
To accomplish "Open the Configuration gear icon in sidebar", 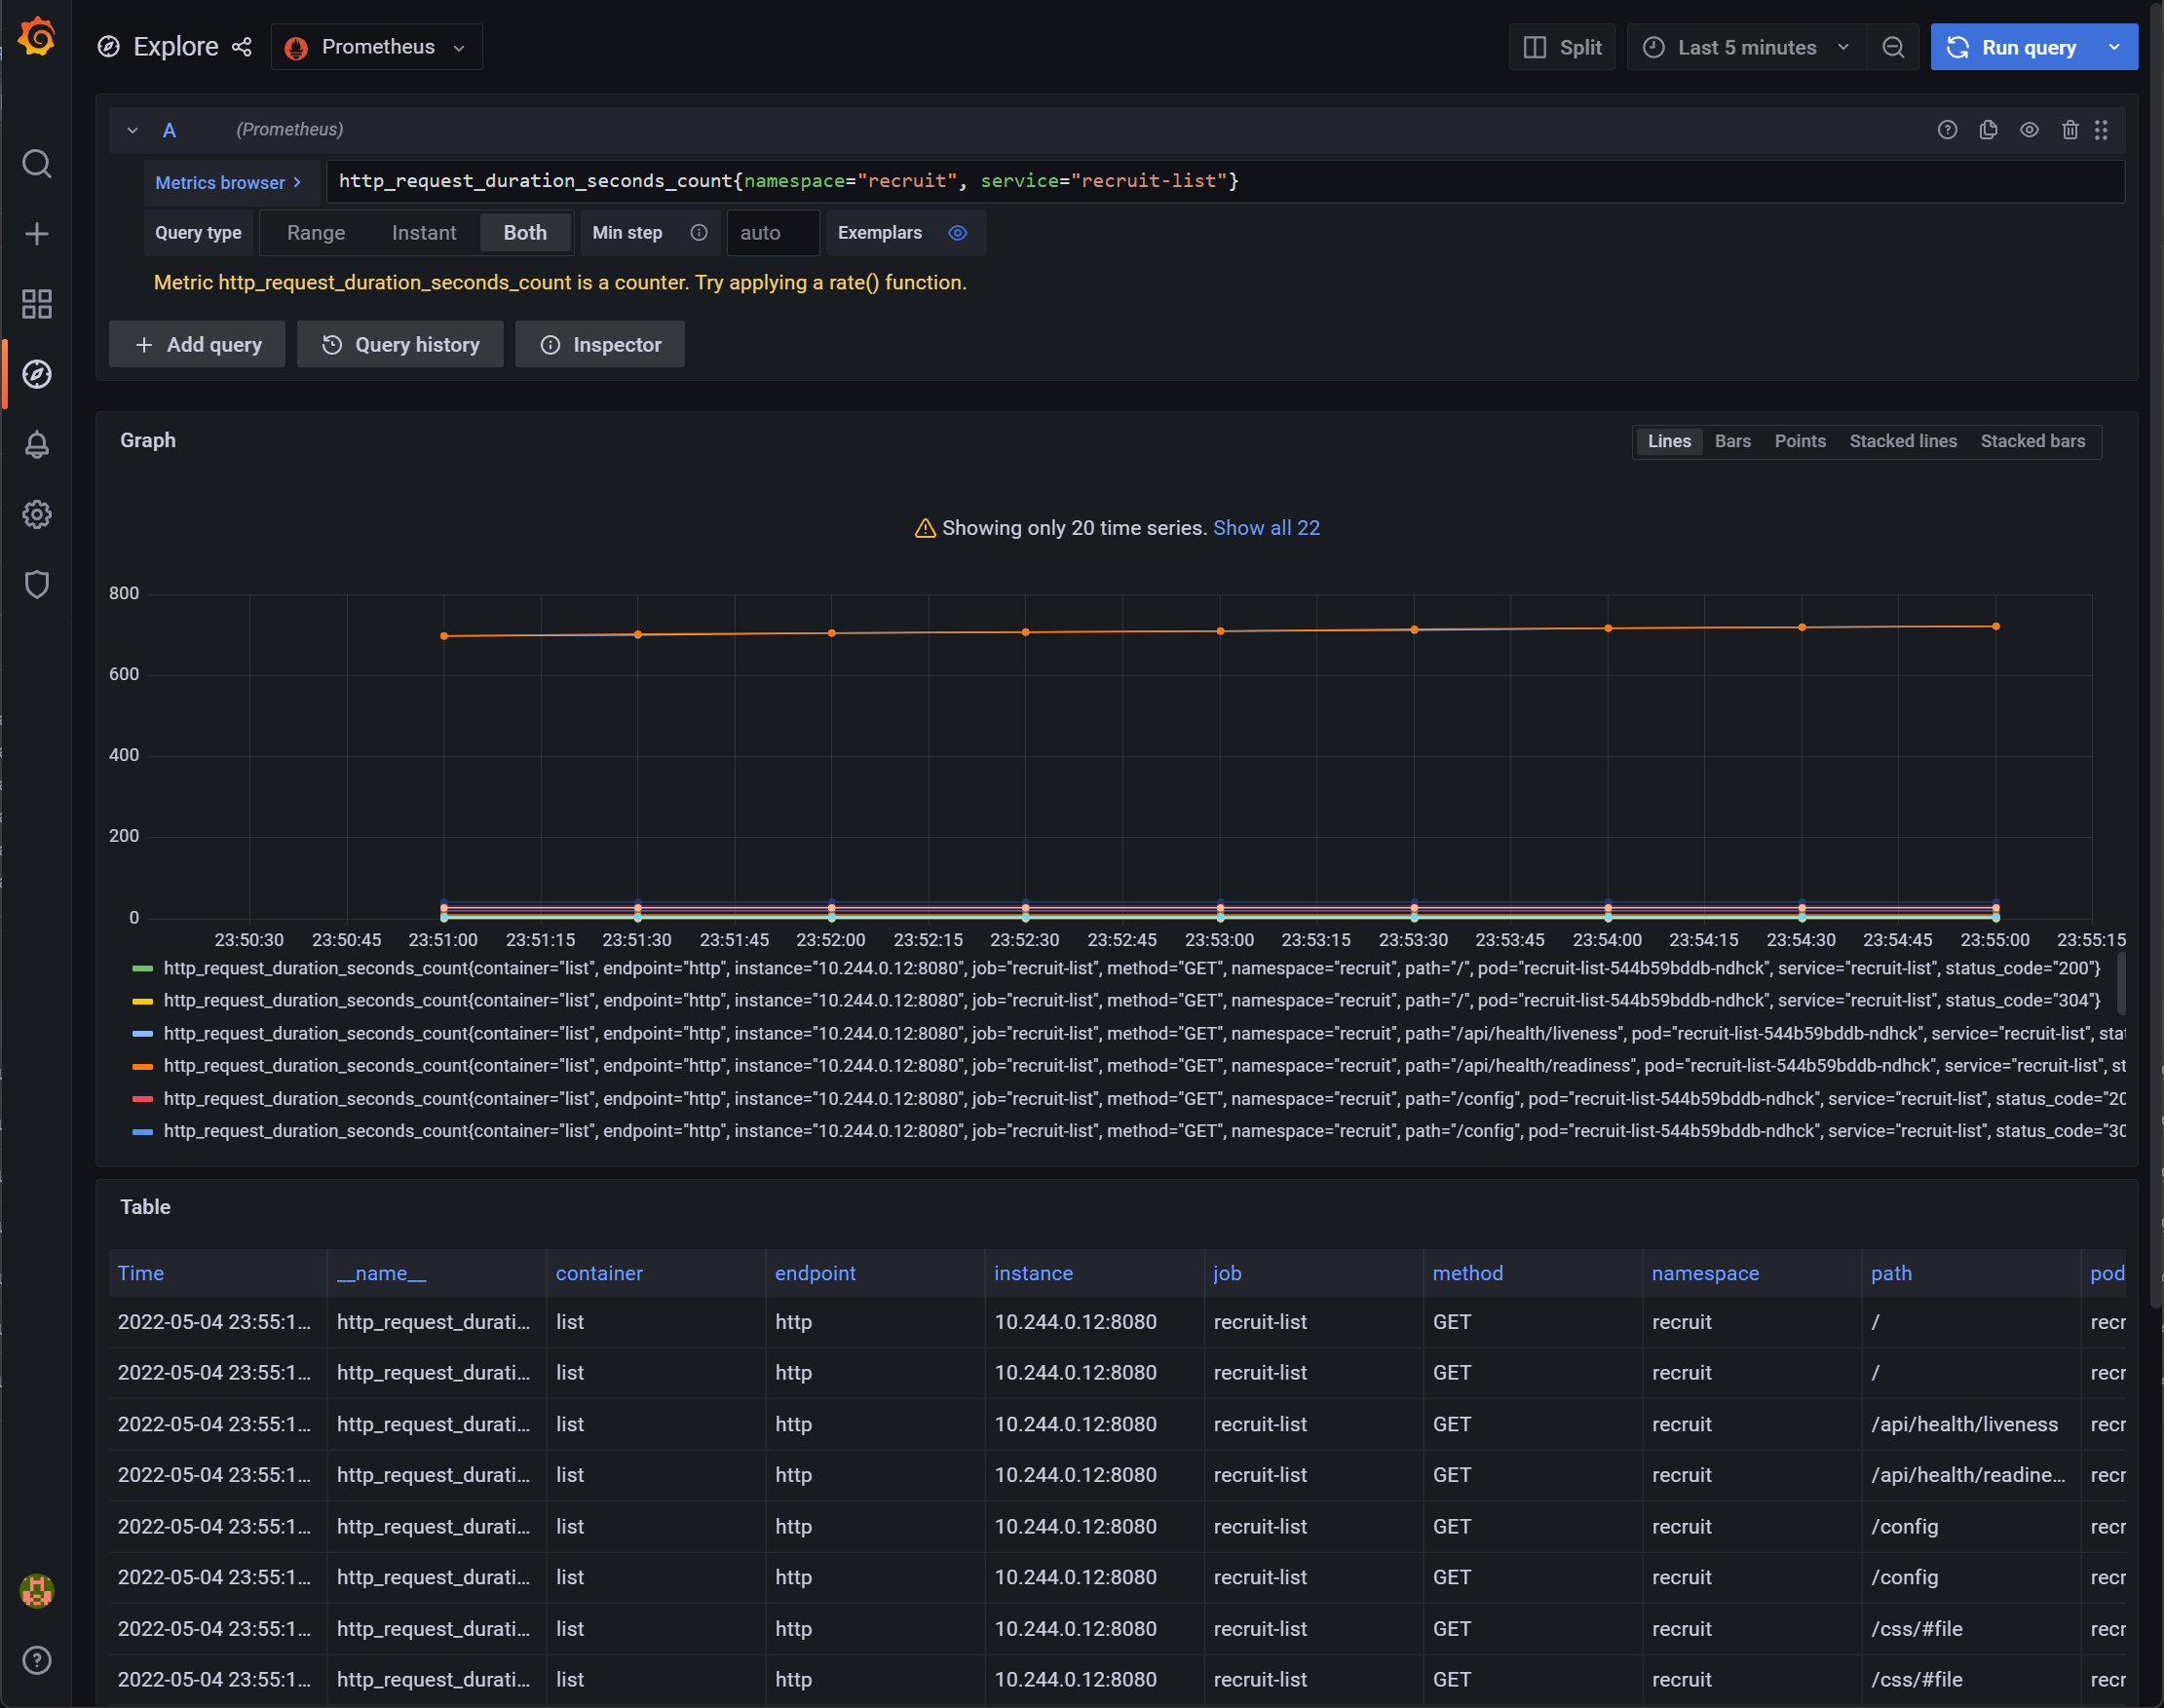I will 37,514.
